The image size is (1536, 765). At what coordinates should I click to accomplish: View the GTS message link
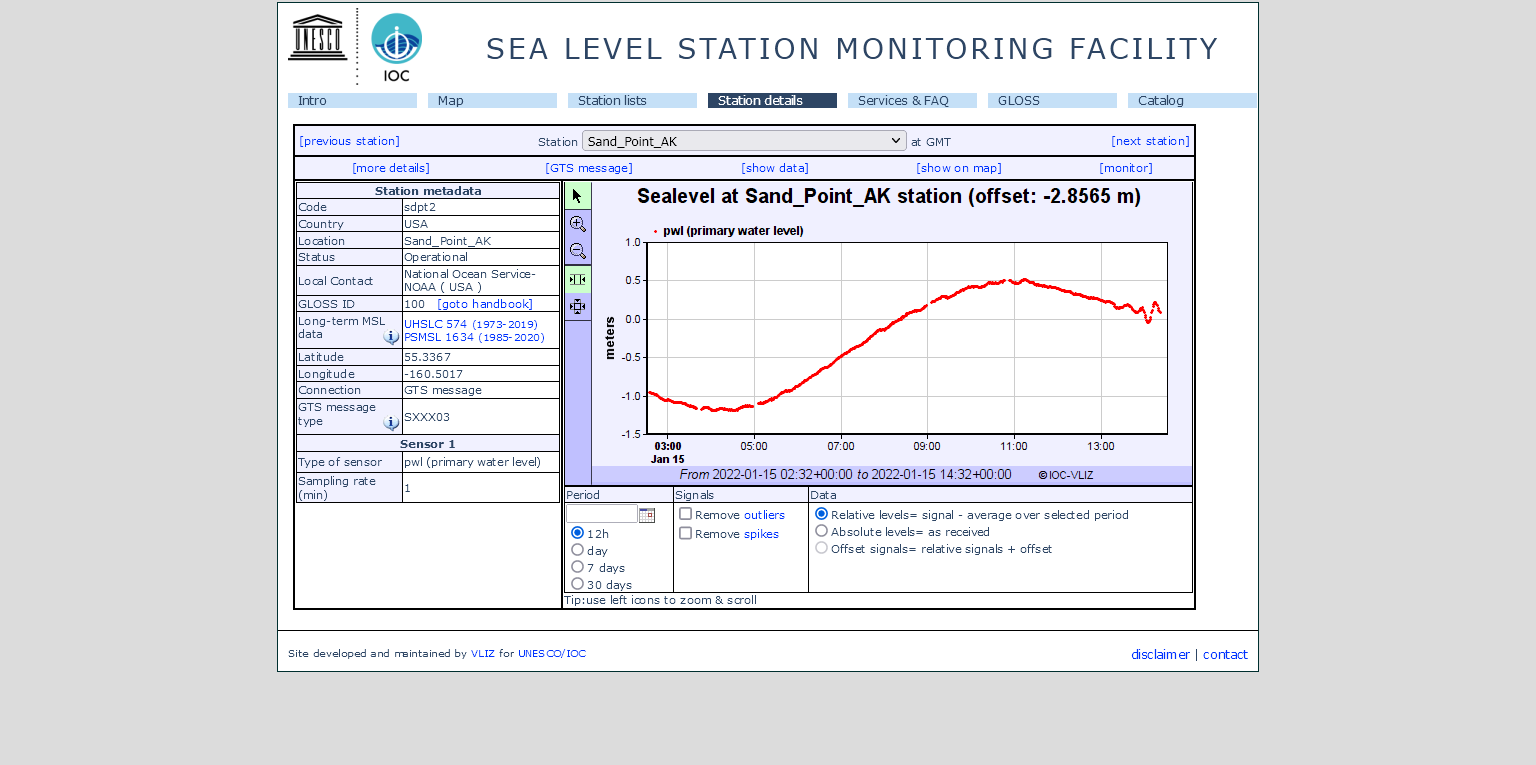pyautogui.click(x=589, y=168)
